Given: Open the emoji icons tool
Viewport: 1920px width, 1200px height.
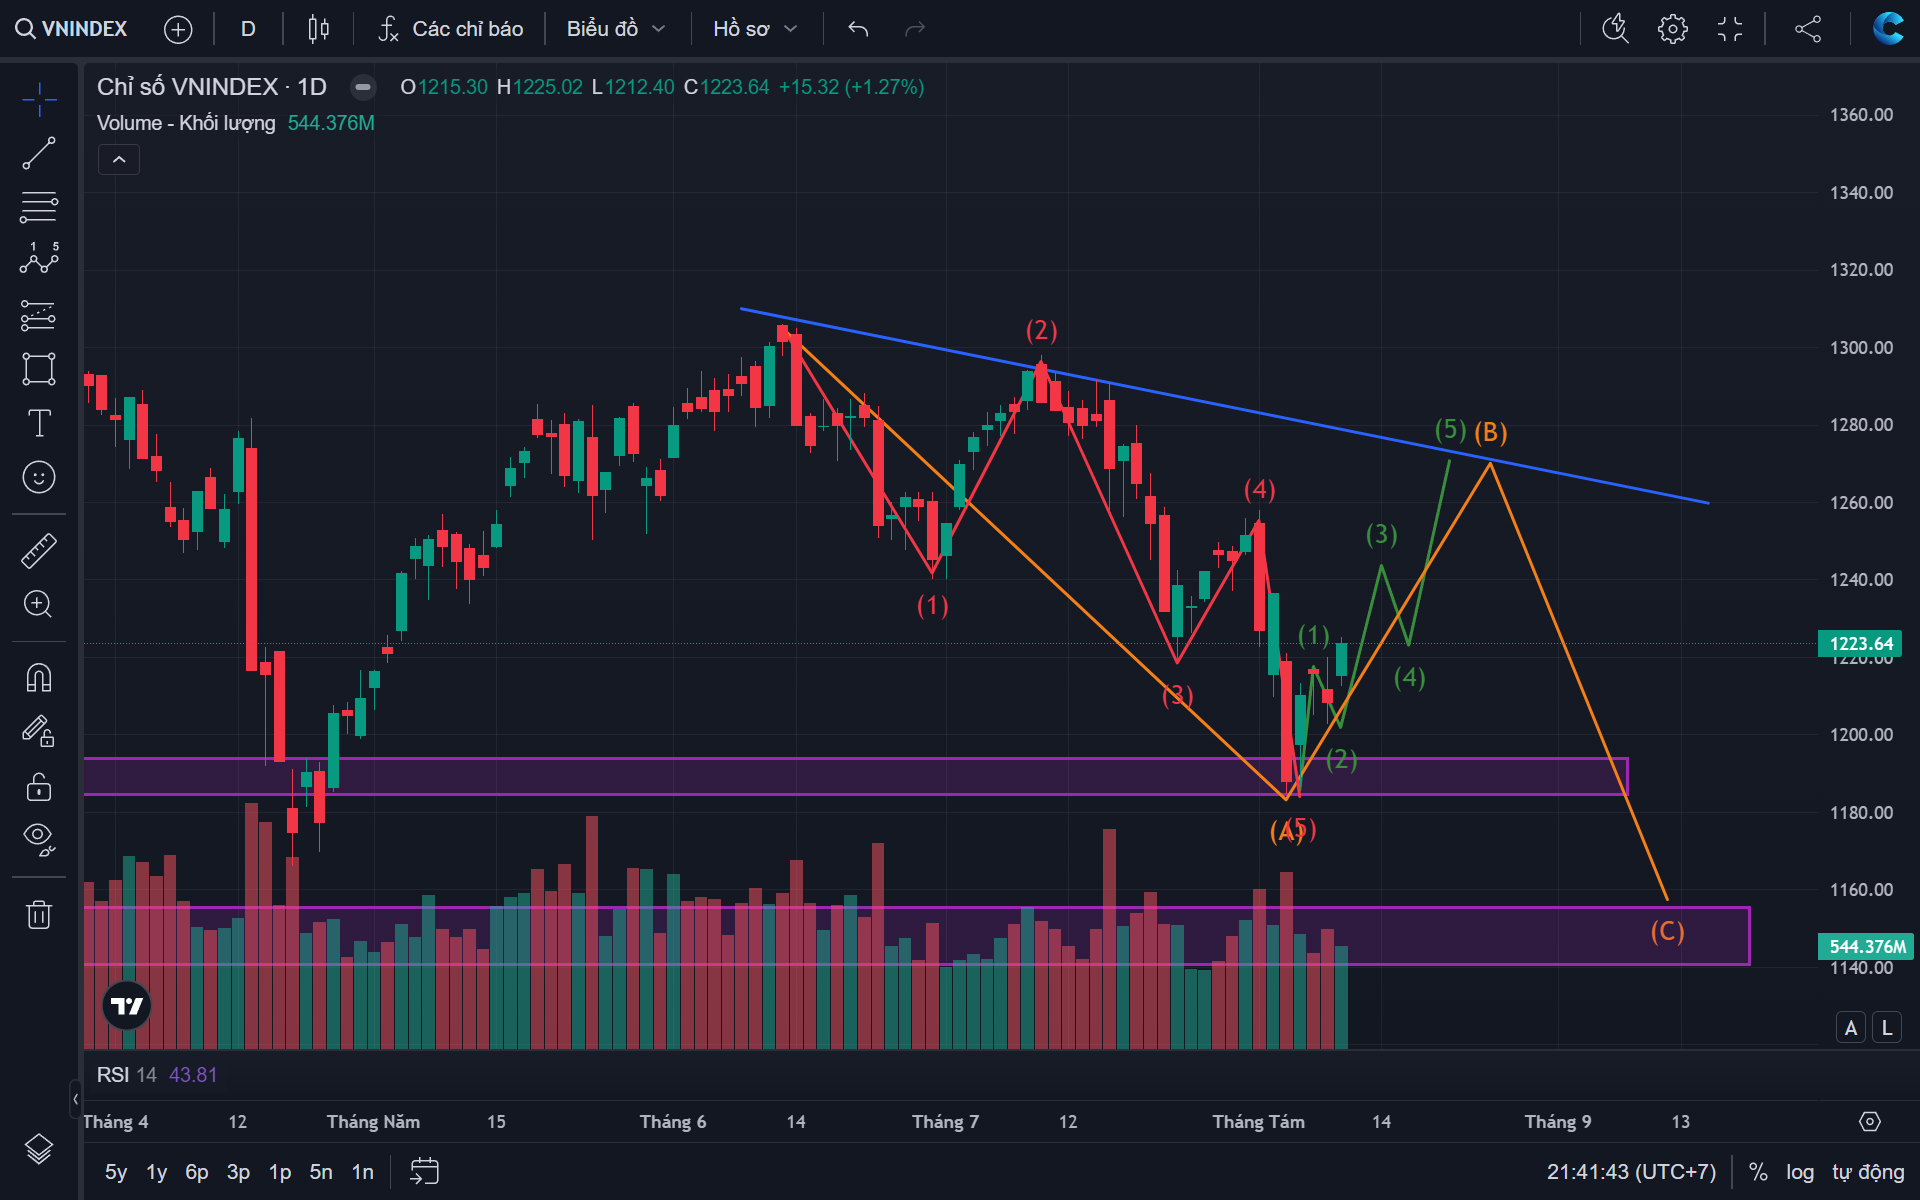Looking at the screenshot, I should pyautogui.click(x=39, y=477).
